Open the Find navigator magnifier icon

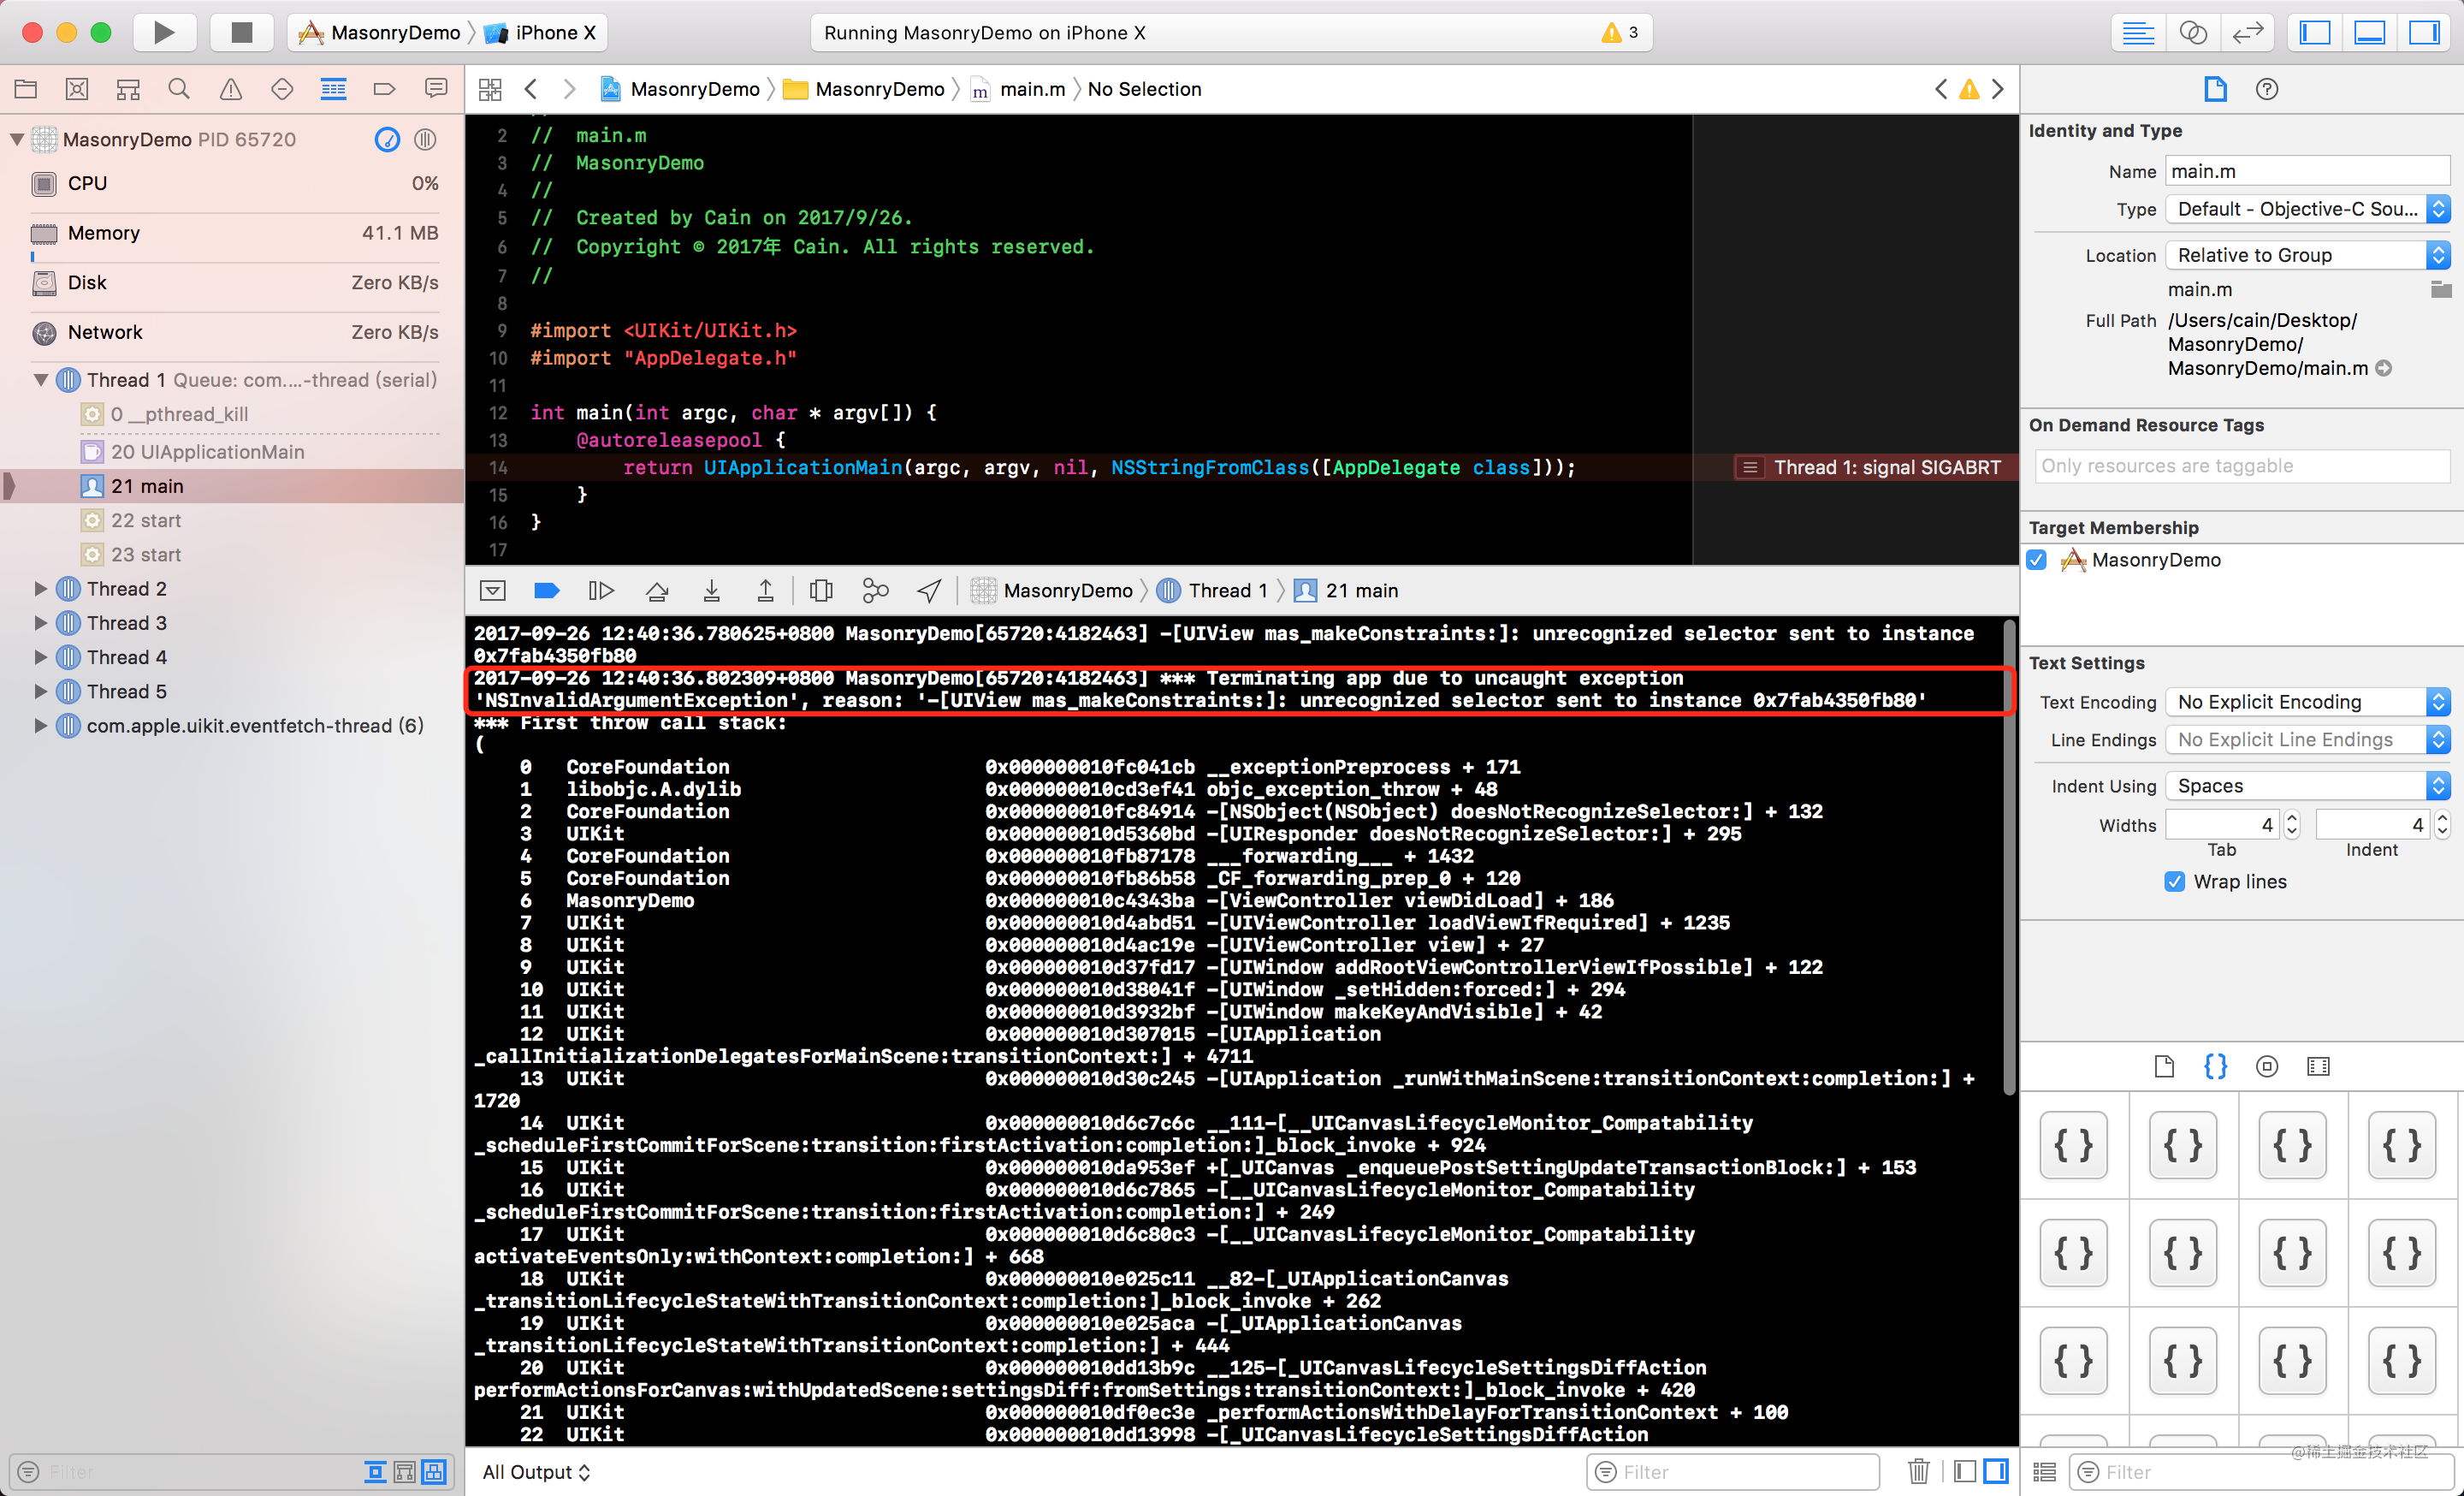[179, 89]
